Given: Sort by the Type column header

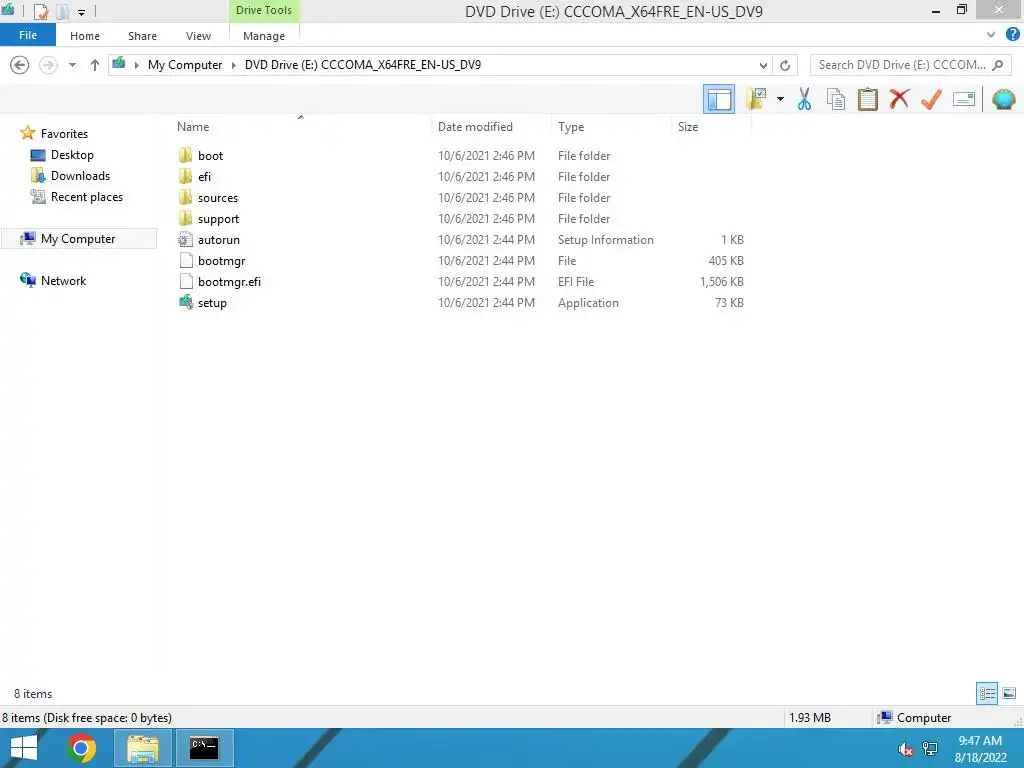Looking at the screenshot, I should pos(571,127).
